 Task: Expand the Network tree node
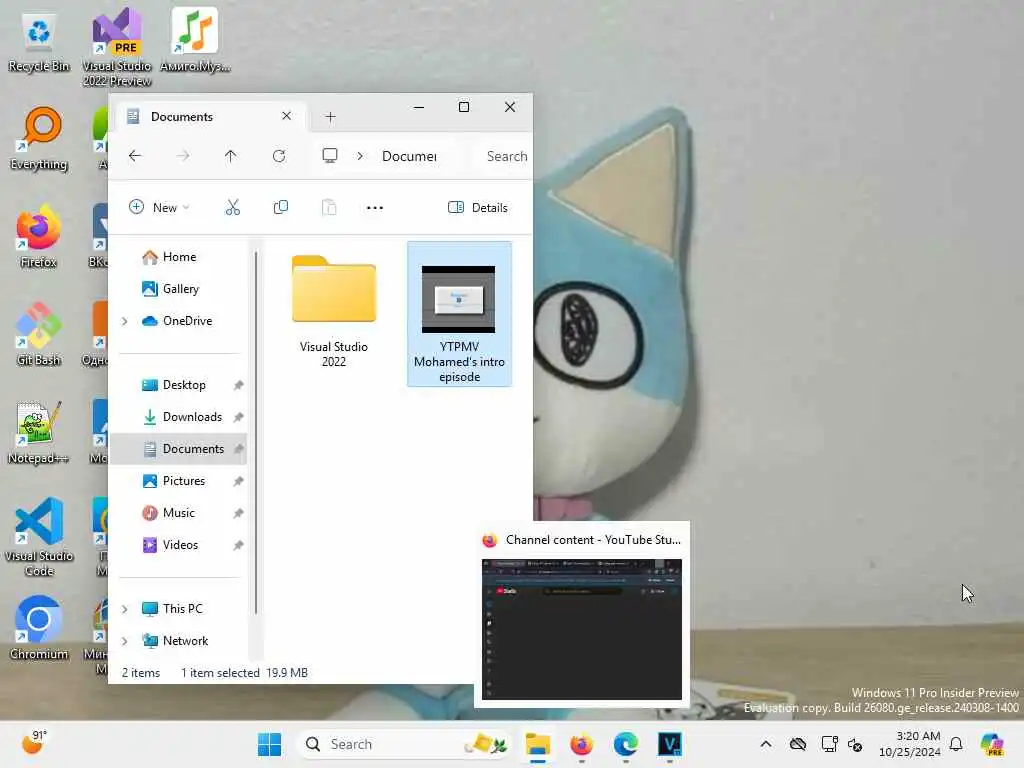pyautogui.click(x=125, y=641)
